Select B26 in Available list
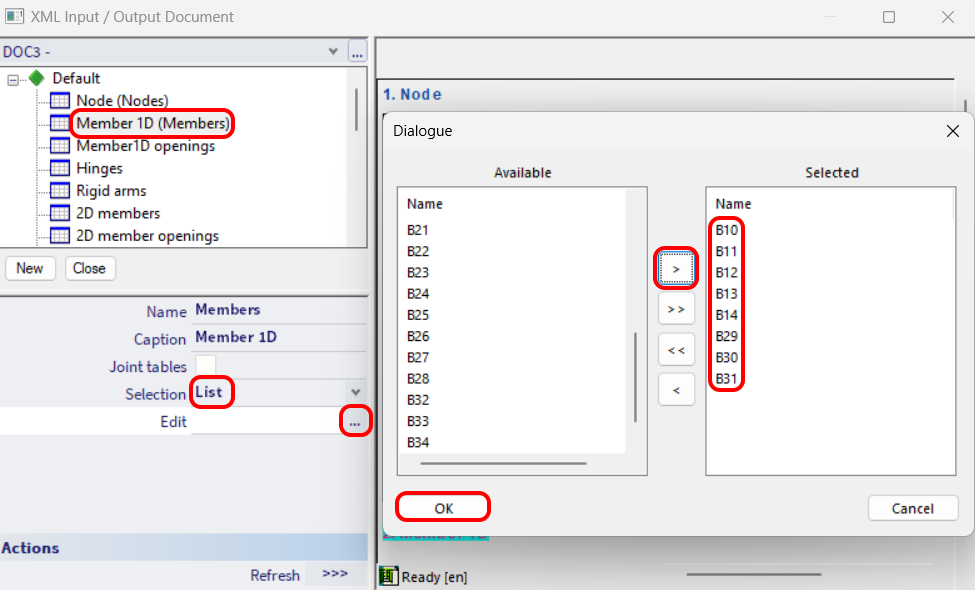The height and width of the screenshot is (590, 975). (x=418, y=336)
